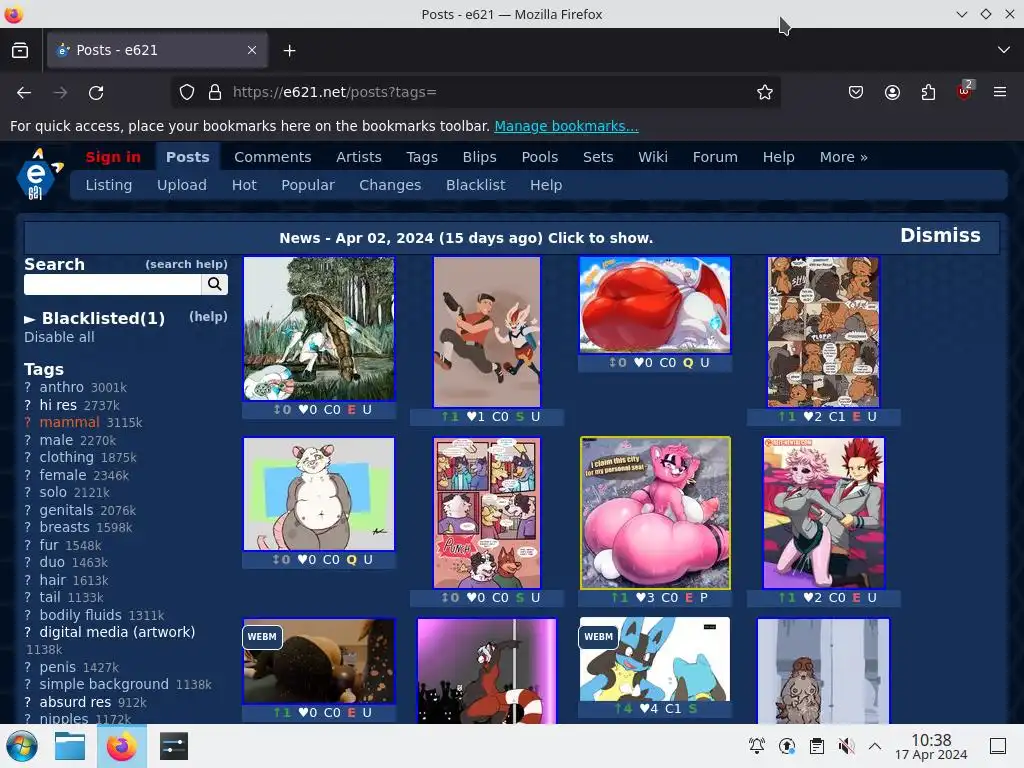Open the Hot posts submenu link

pyautogui.click(x=244, y=185)
